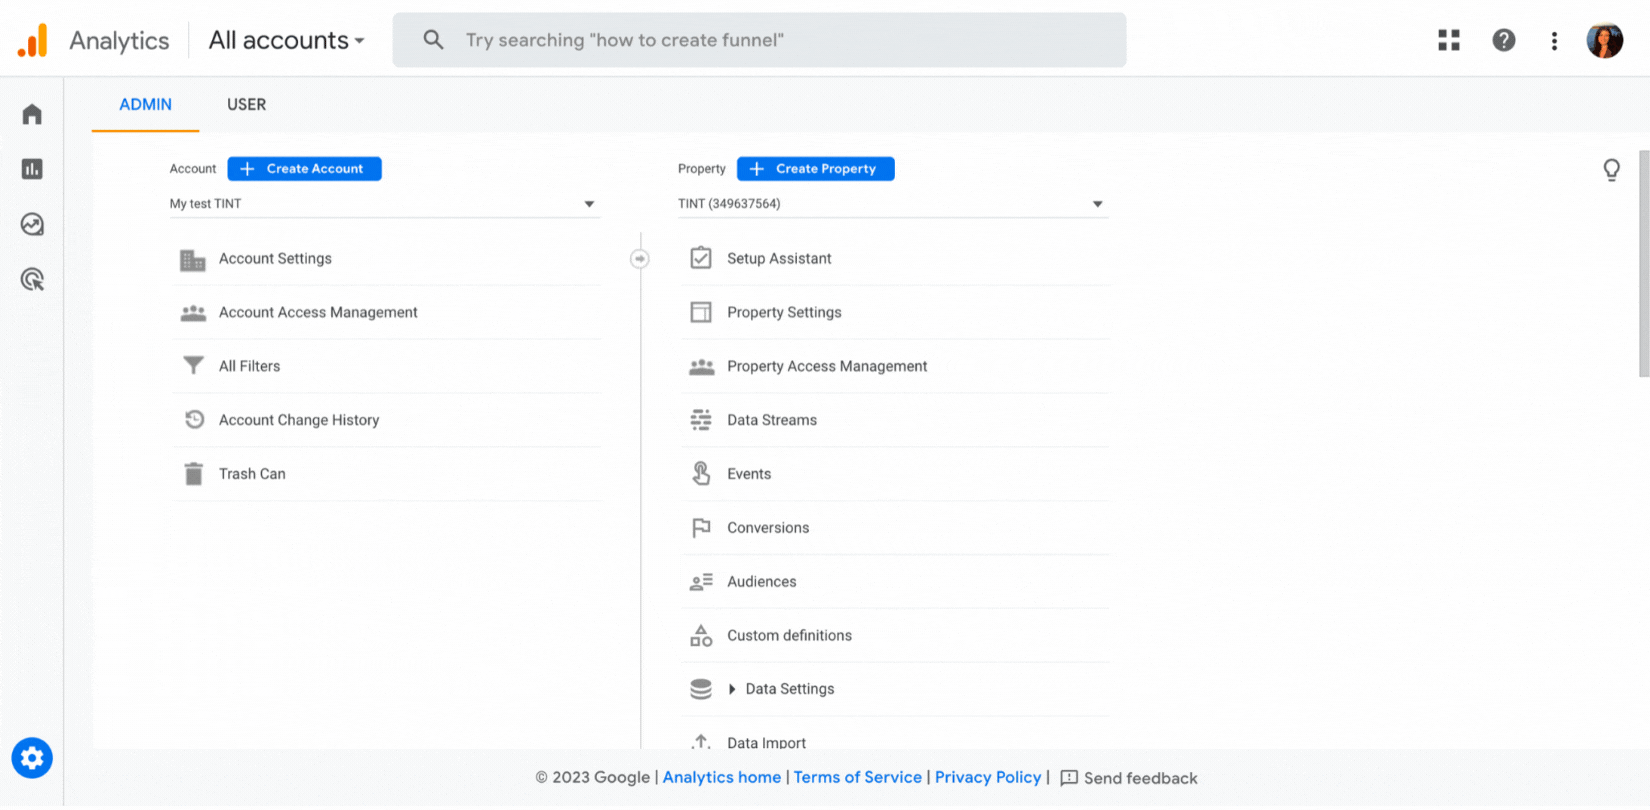Open Data Import text entry
The height and width of the screenshot is (810, 1650).
click(x=766, y=742)
